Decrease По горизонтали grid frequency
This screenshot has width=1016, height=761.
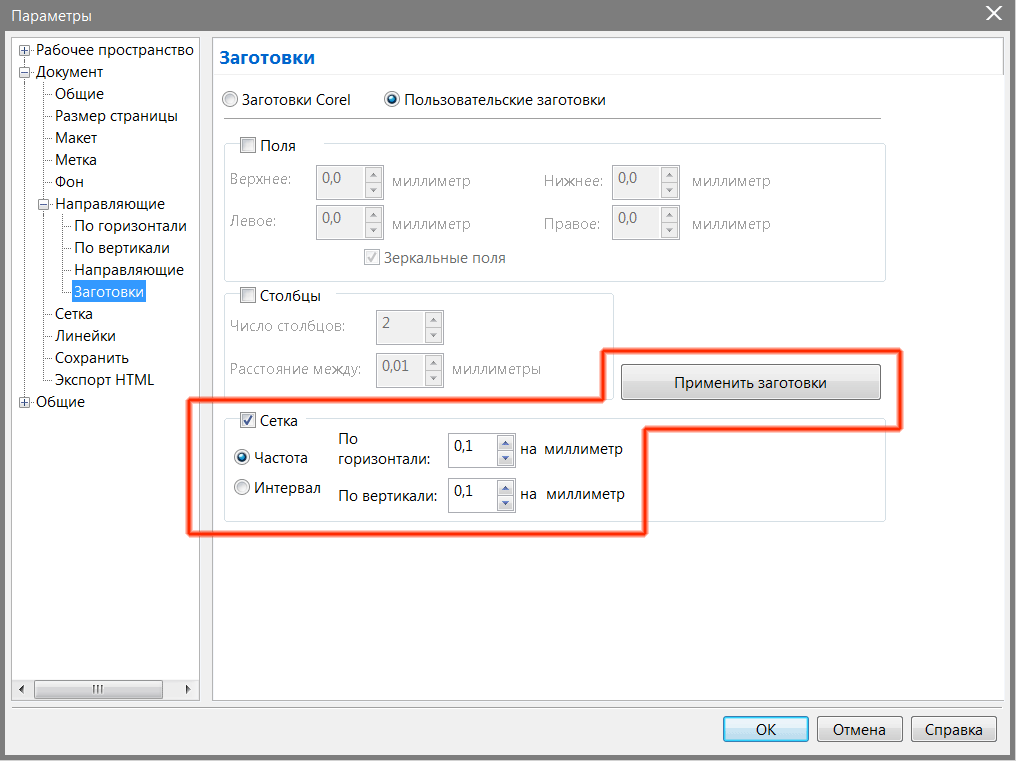click(x=505, y=458)
